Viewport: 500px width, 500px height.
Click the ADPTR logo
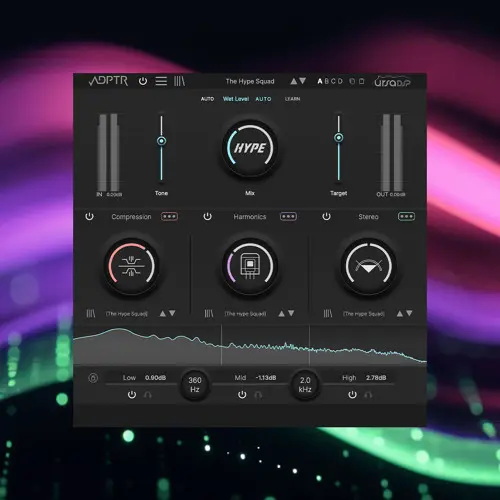(108, 81)
